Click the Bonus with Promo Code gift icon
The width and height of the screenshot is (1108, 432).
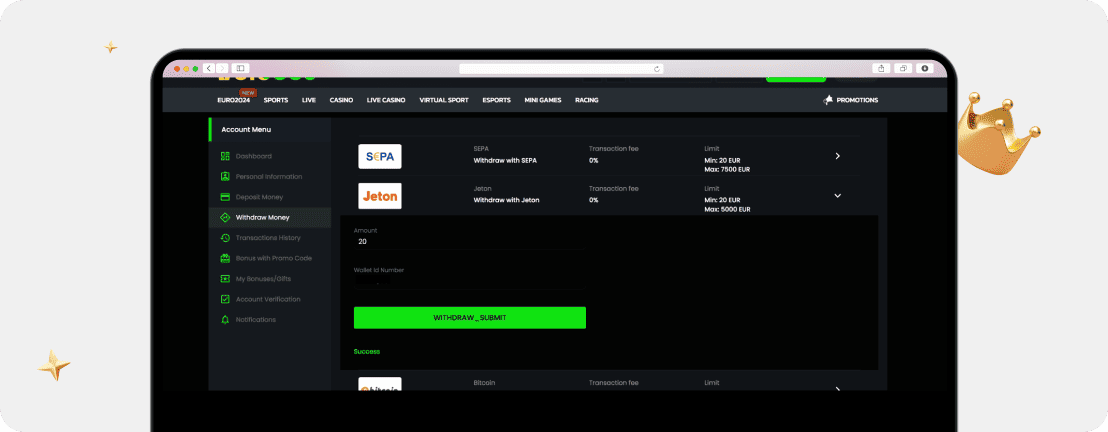coord(225,258)
